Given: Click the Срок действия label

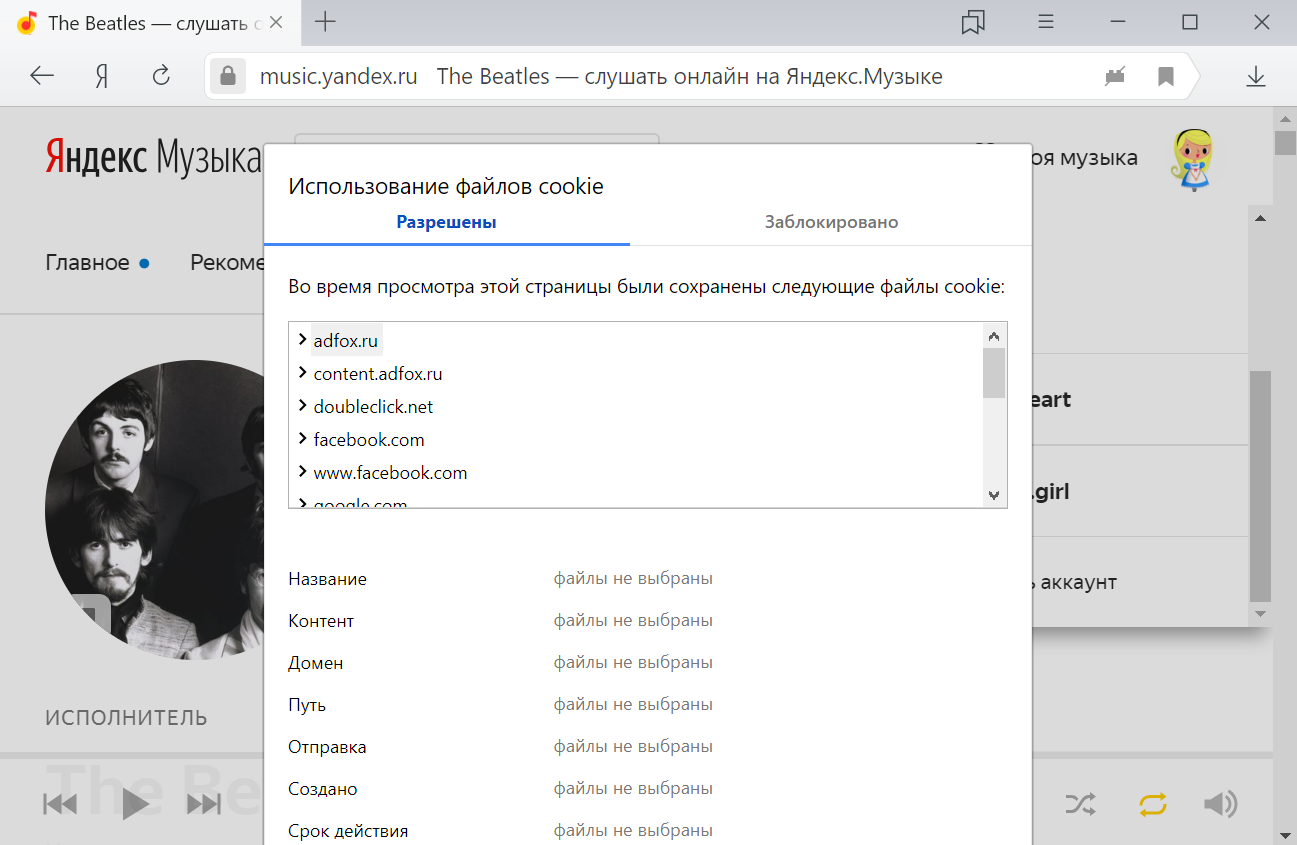Looking at the screenshot, I should coord(348,831).
